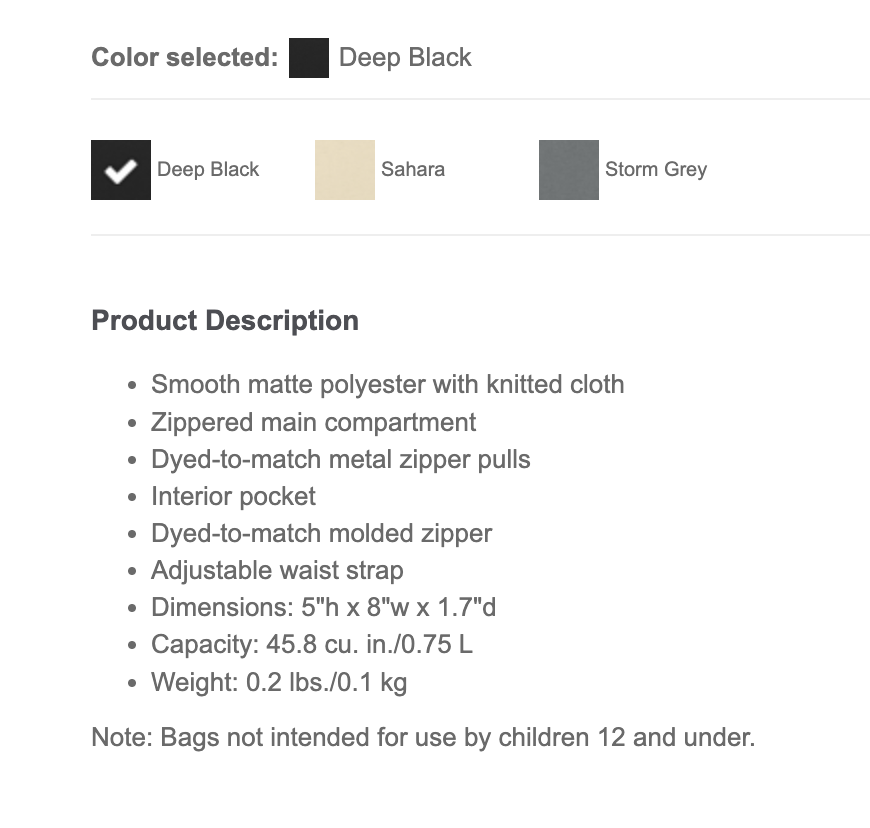
Task: Click the children safety note text
Action: coord(423,737)
